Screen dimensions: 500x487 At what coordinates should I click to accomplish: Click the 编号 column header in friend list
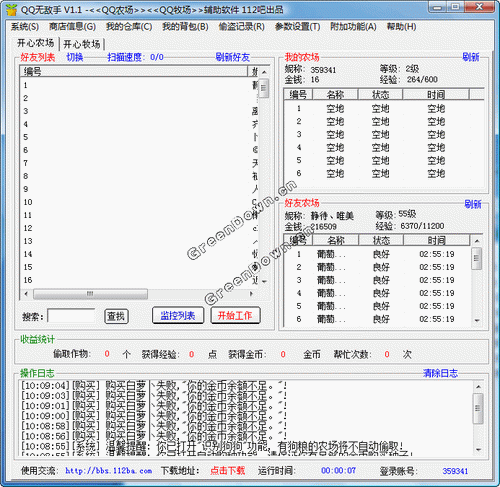134,71
